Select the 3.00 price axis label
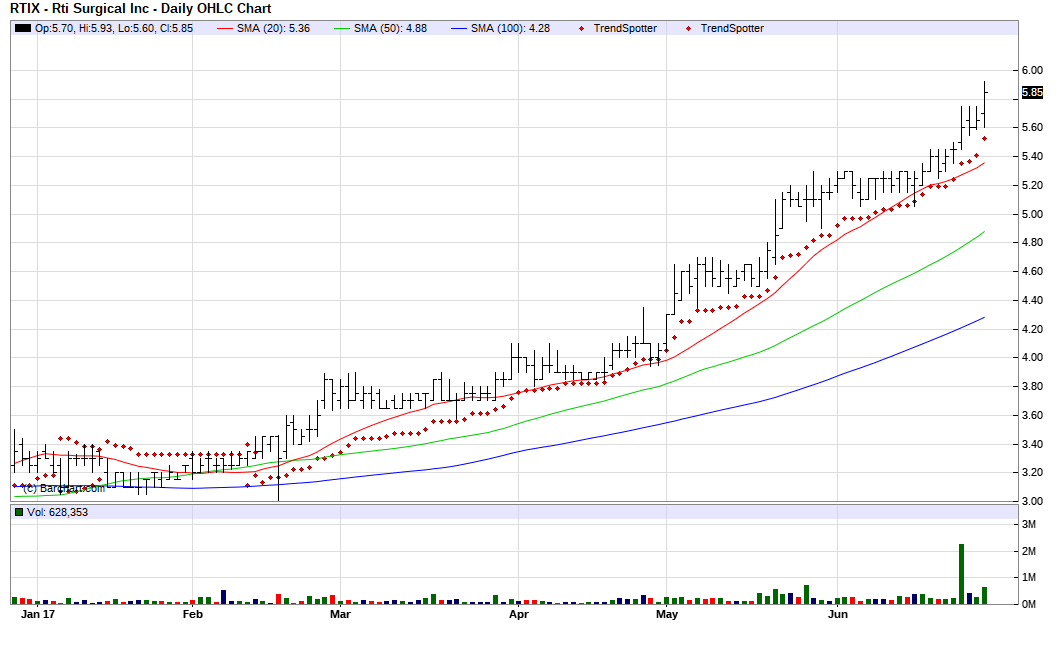This screenshot has height=645, width=1060. [1032, 501]
